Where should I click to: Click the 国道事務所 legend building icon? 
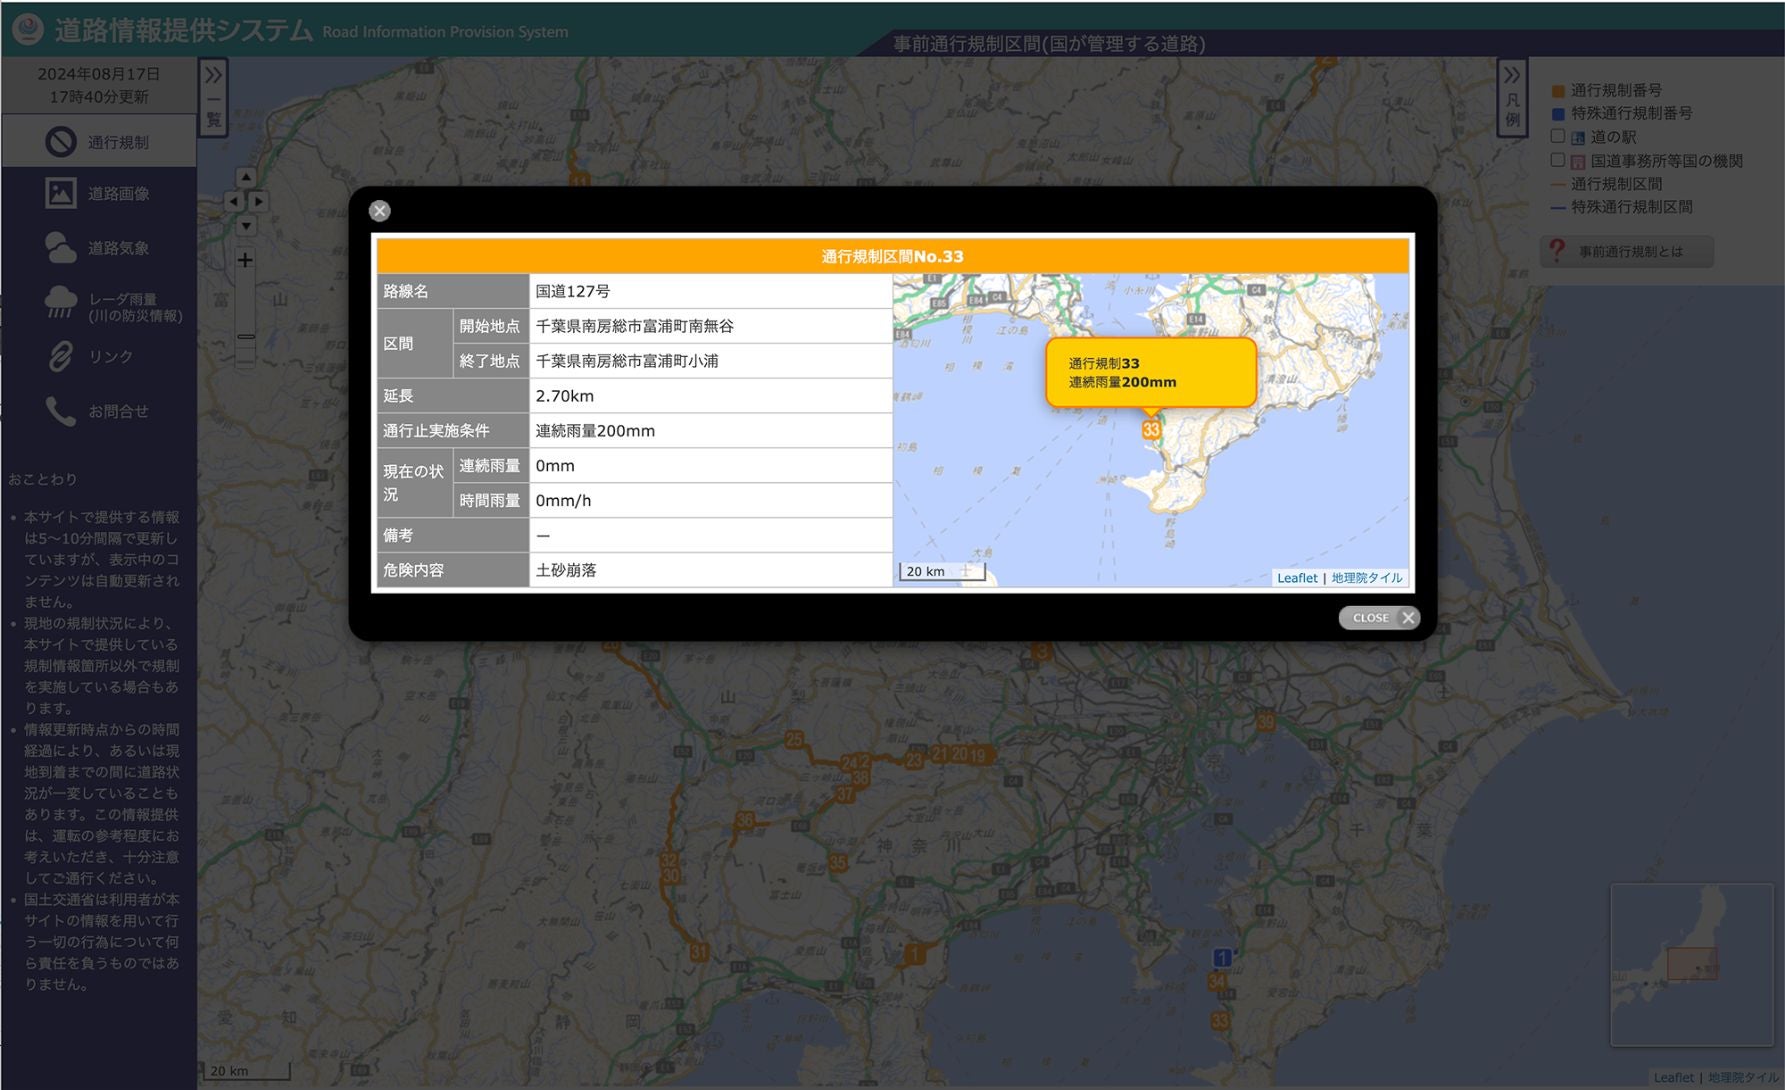click(x=1578, y=162)
